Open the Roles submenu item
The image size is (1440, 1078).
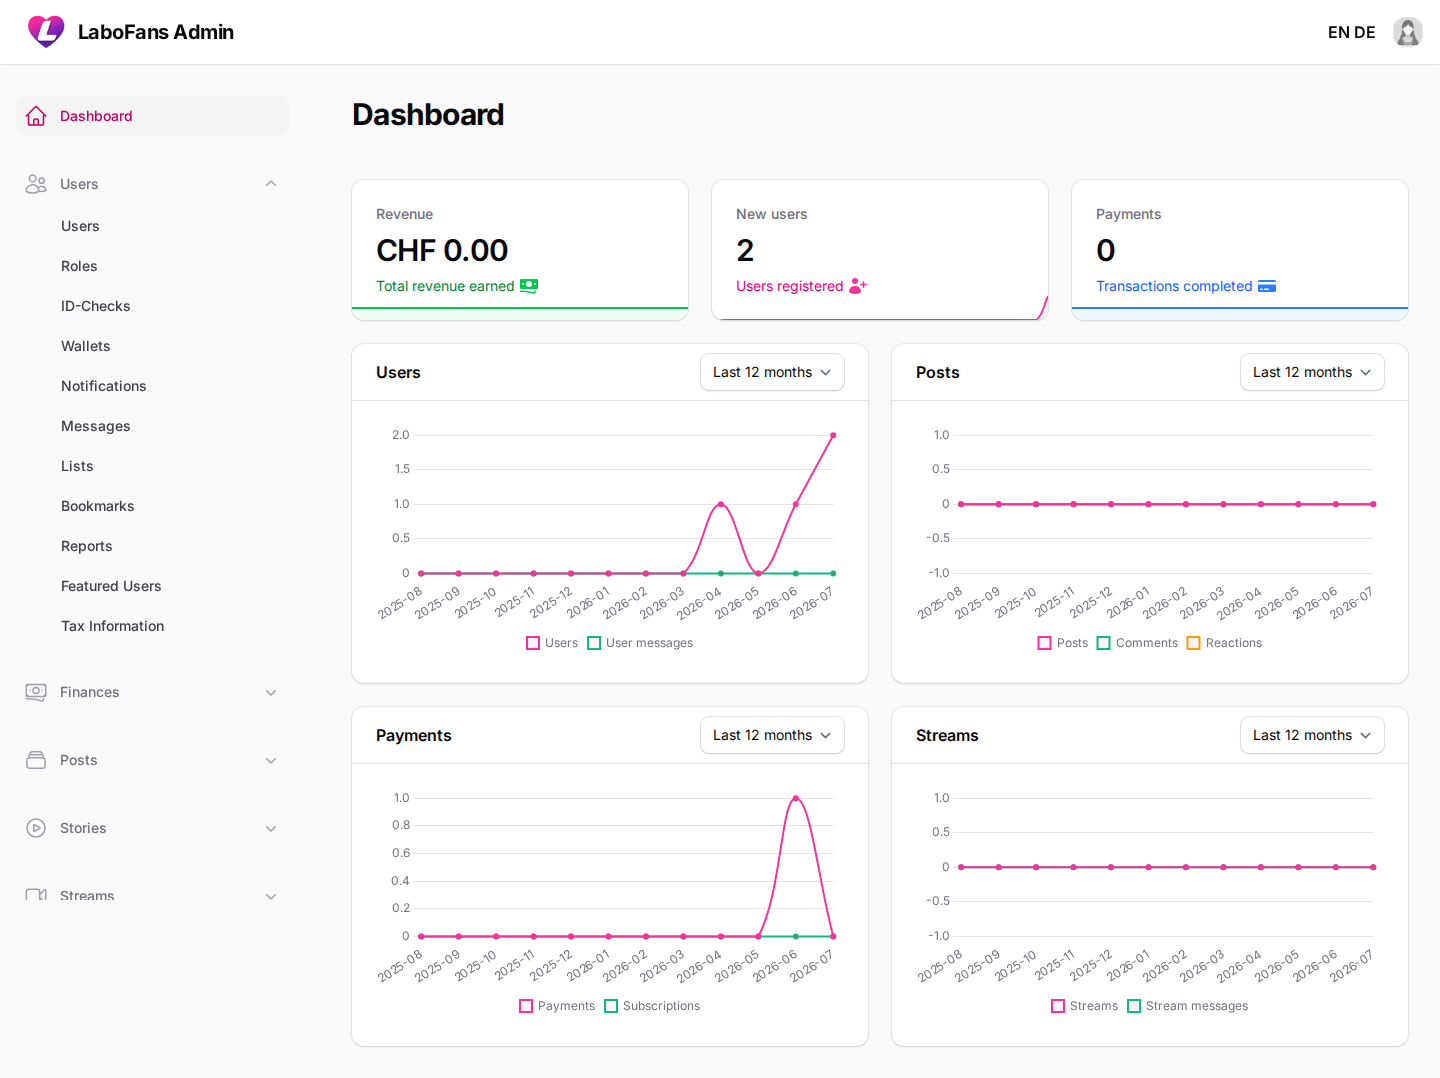tap(79, 266)
